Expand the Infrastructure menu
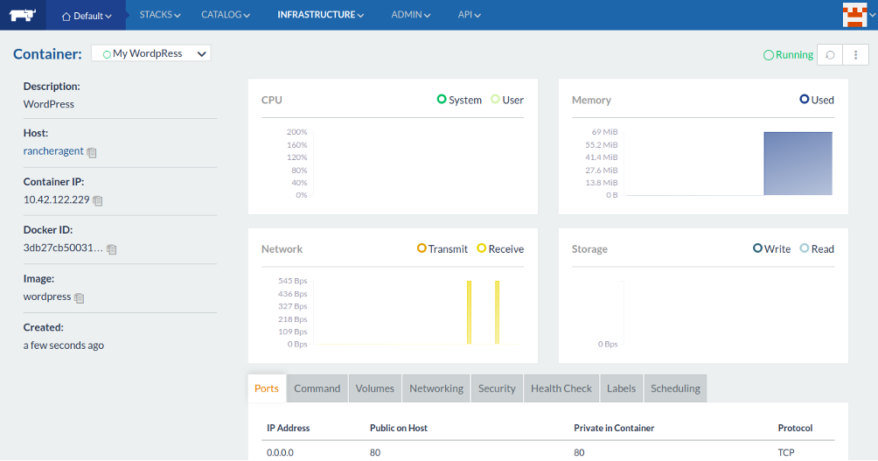 pyautogui.click(x=320, y=15)
